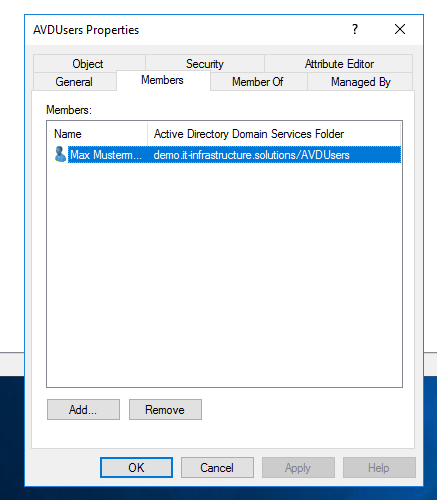The image size is (437, 500).
Task: Open the Security tab
Action: (205, 64)
